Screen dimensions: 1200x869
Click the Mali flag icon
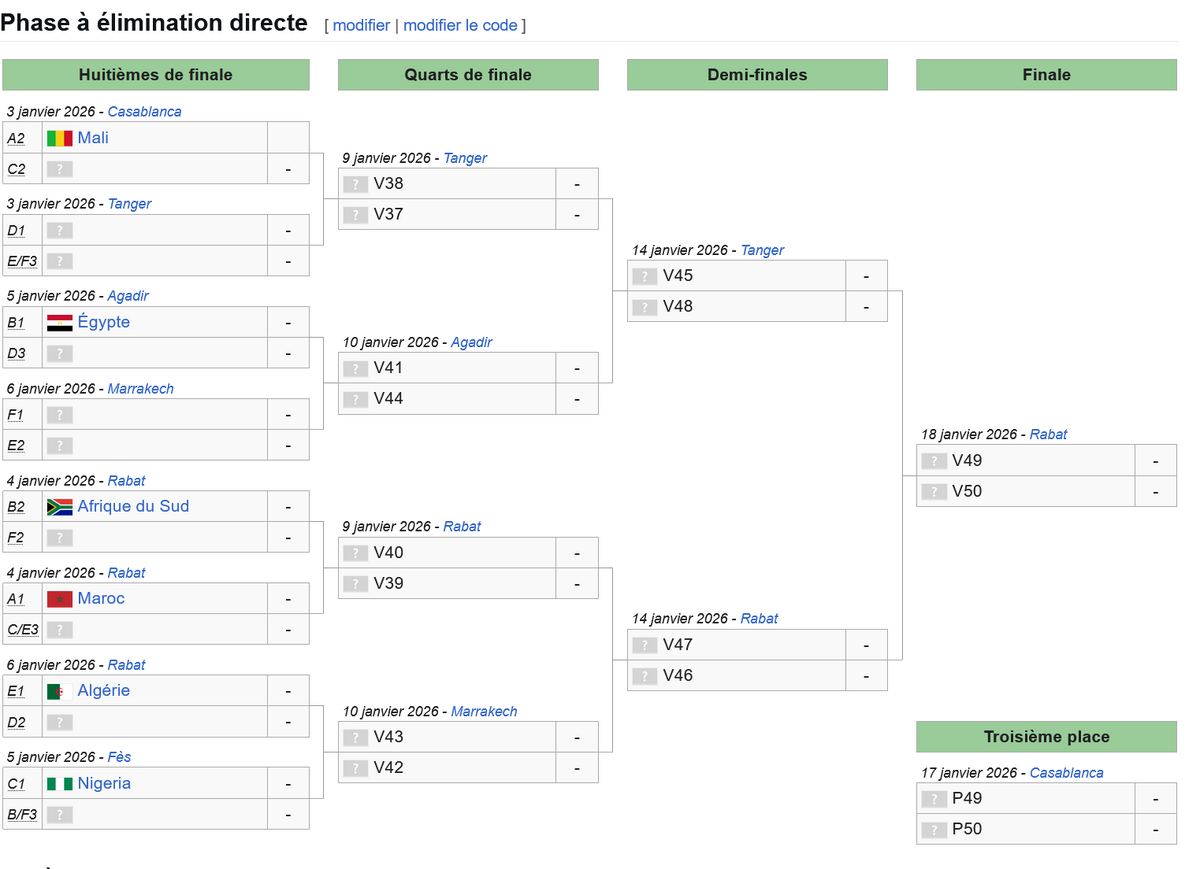pos(60,138)
